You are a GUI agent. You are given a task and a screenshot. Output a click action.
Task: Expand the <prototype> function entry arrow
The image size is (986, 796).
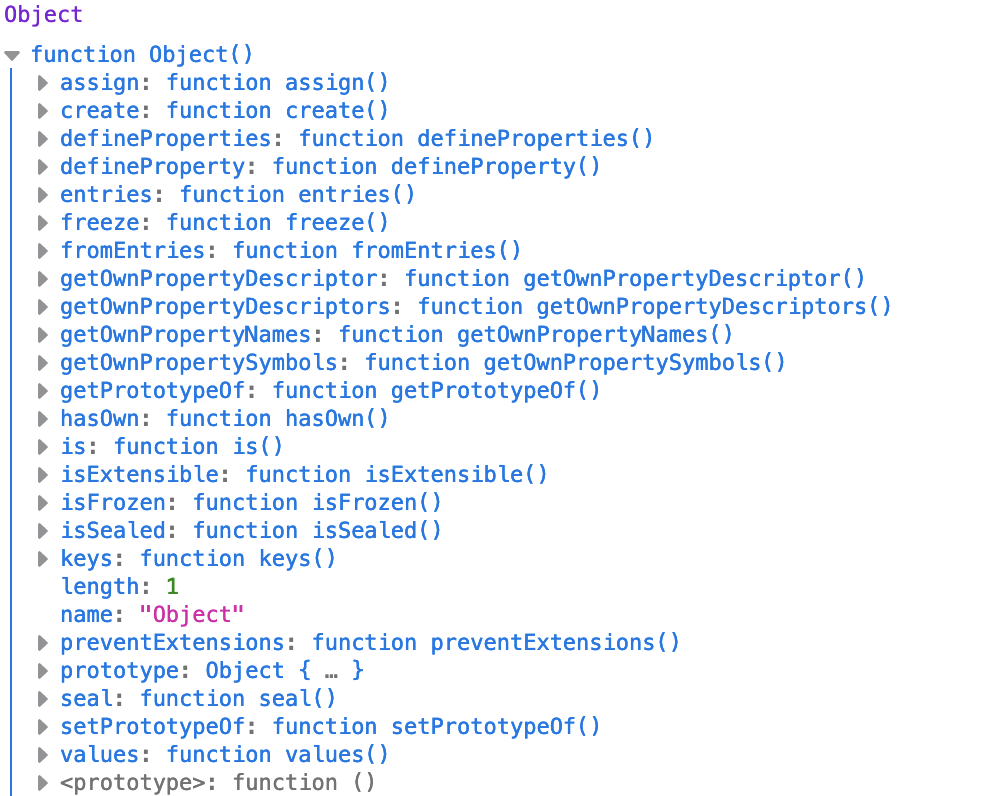(x=43, y=783)
